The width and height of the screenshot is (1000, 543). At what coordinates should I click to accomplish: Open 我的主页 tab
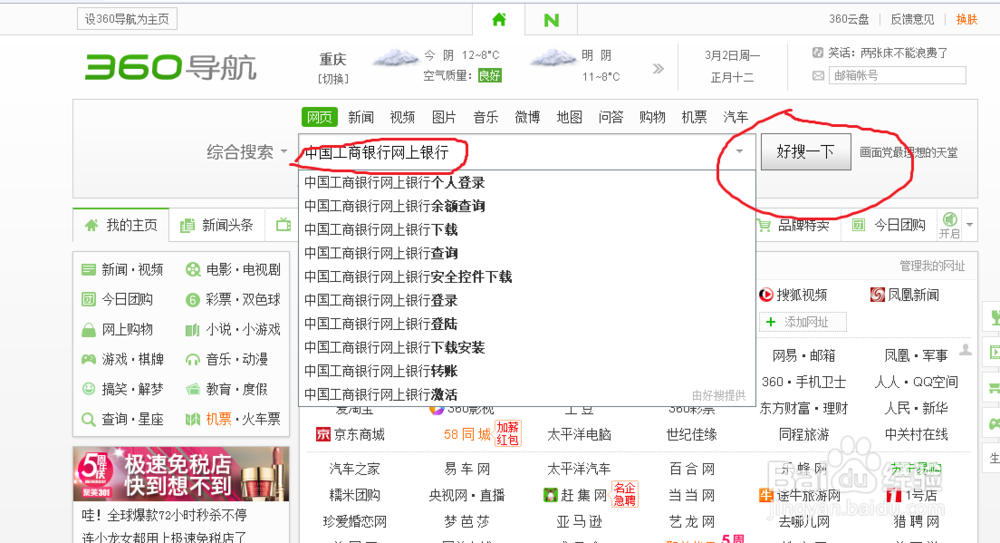[x=121, y=225]
